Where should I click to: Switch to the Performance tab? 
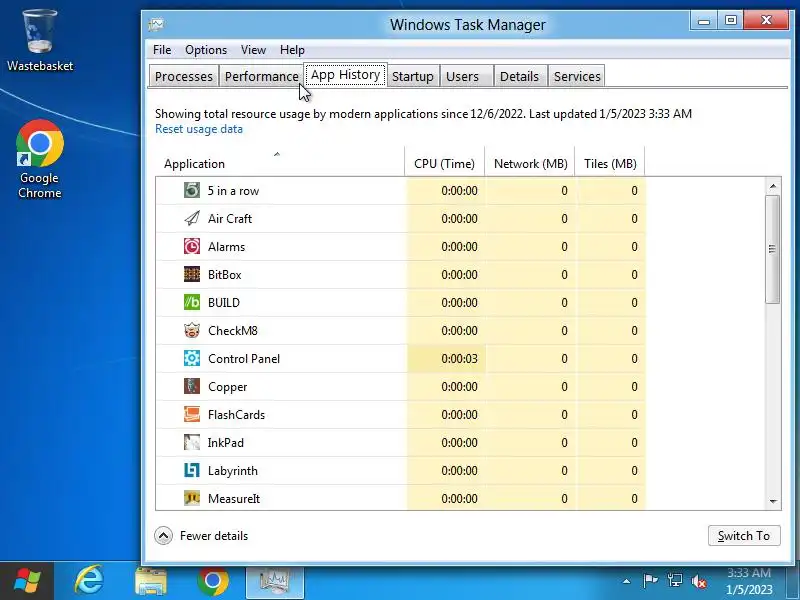[x=262, y=77]
